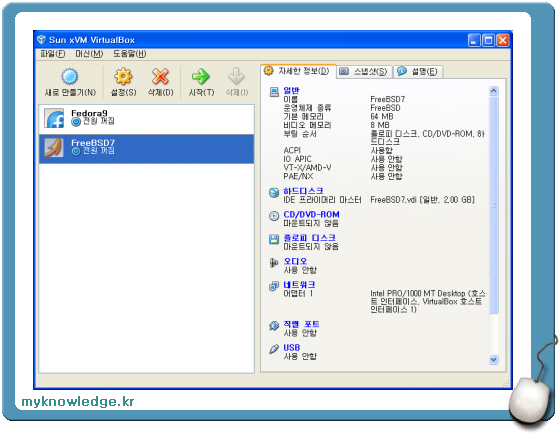Click the details pane vertical scrollbar thumb

pos(494,205)
